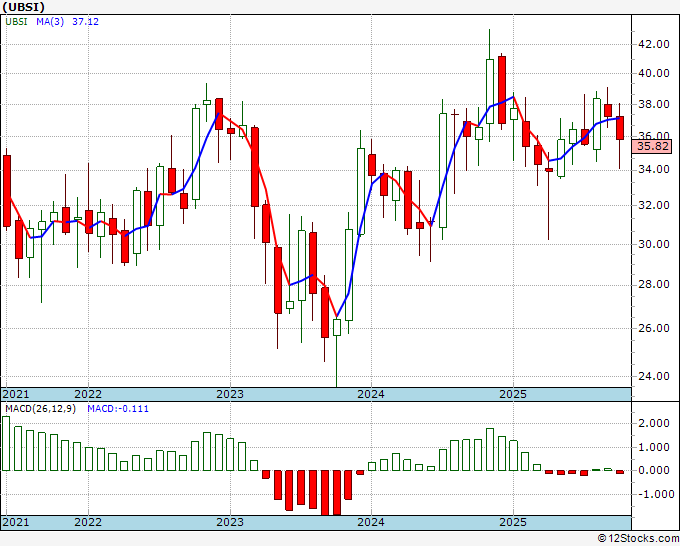Click the 1.000 MACD axis label
The image size is (680, 546).
(x=654, y=447)
